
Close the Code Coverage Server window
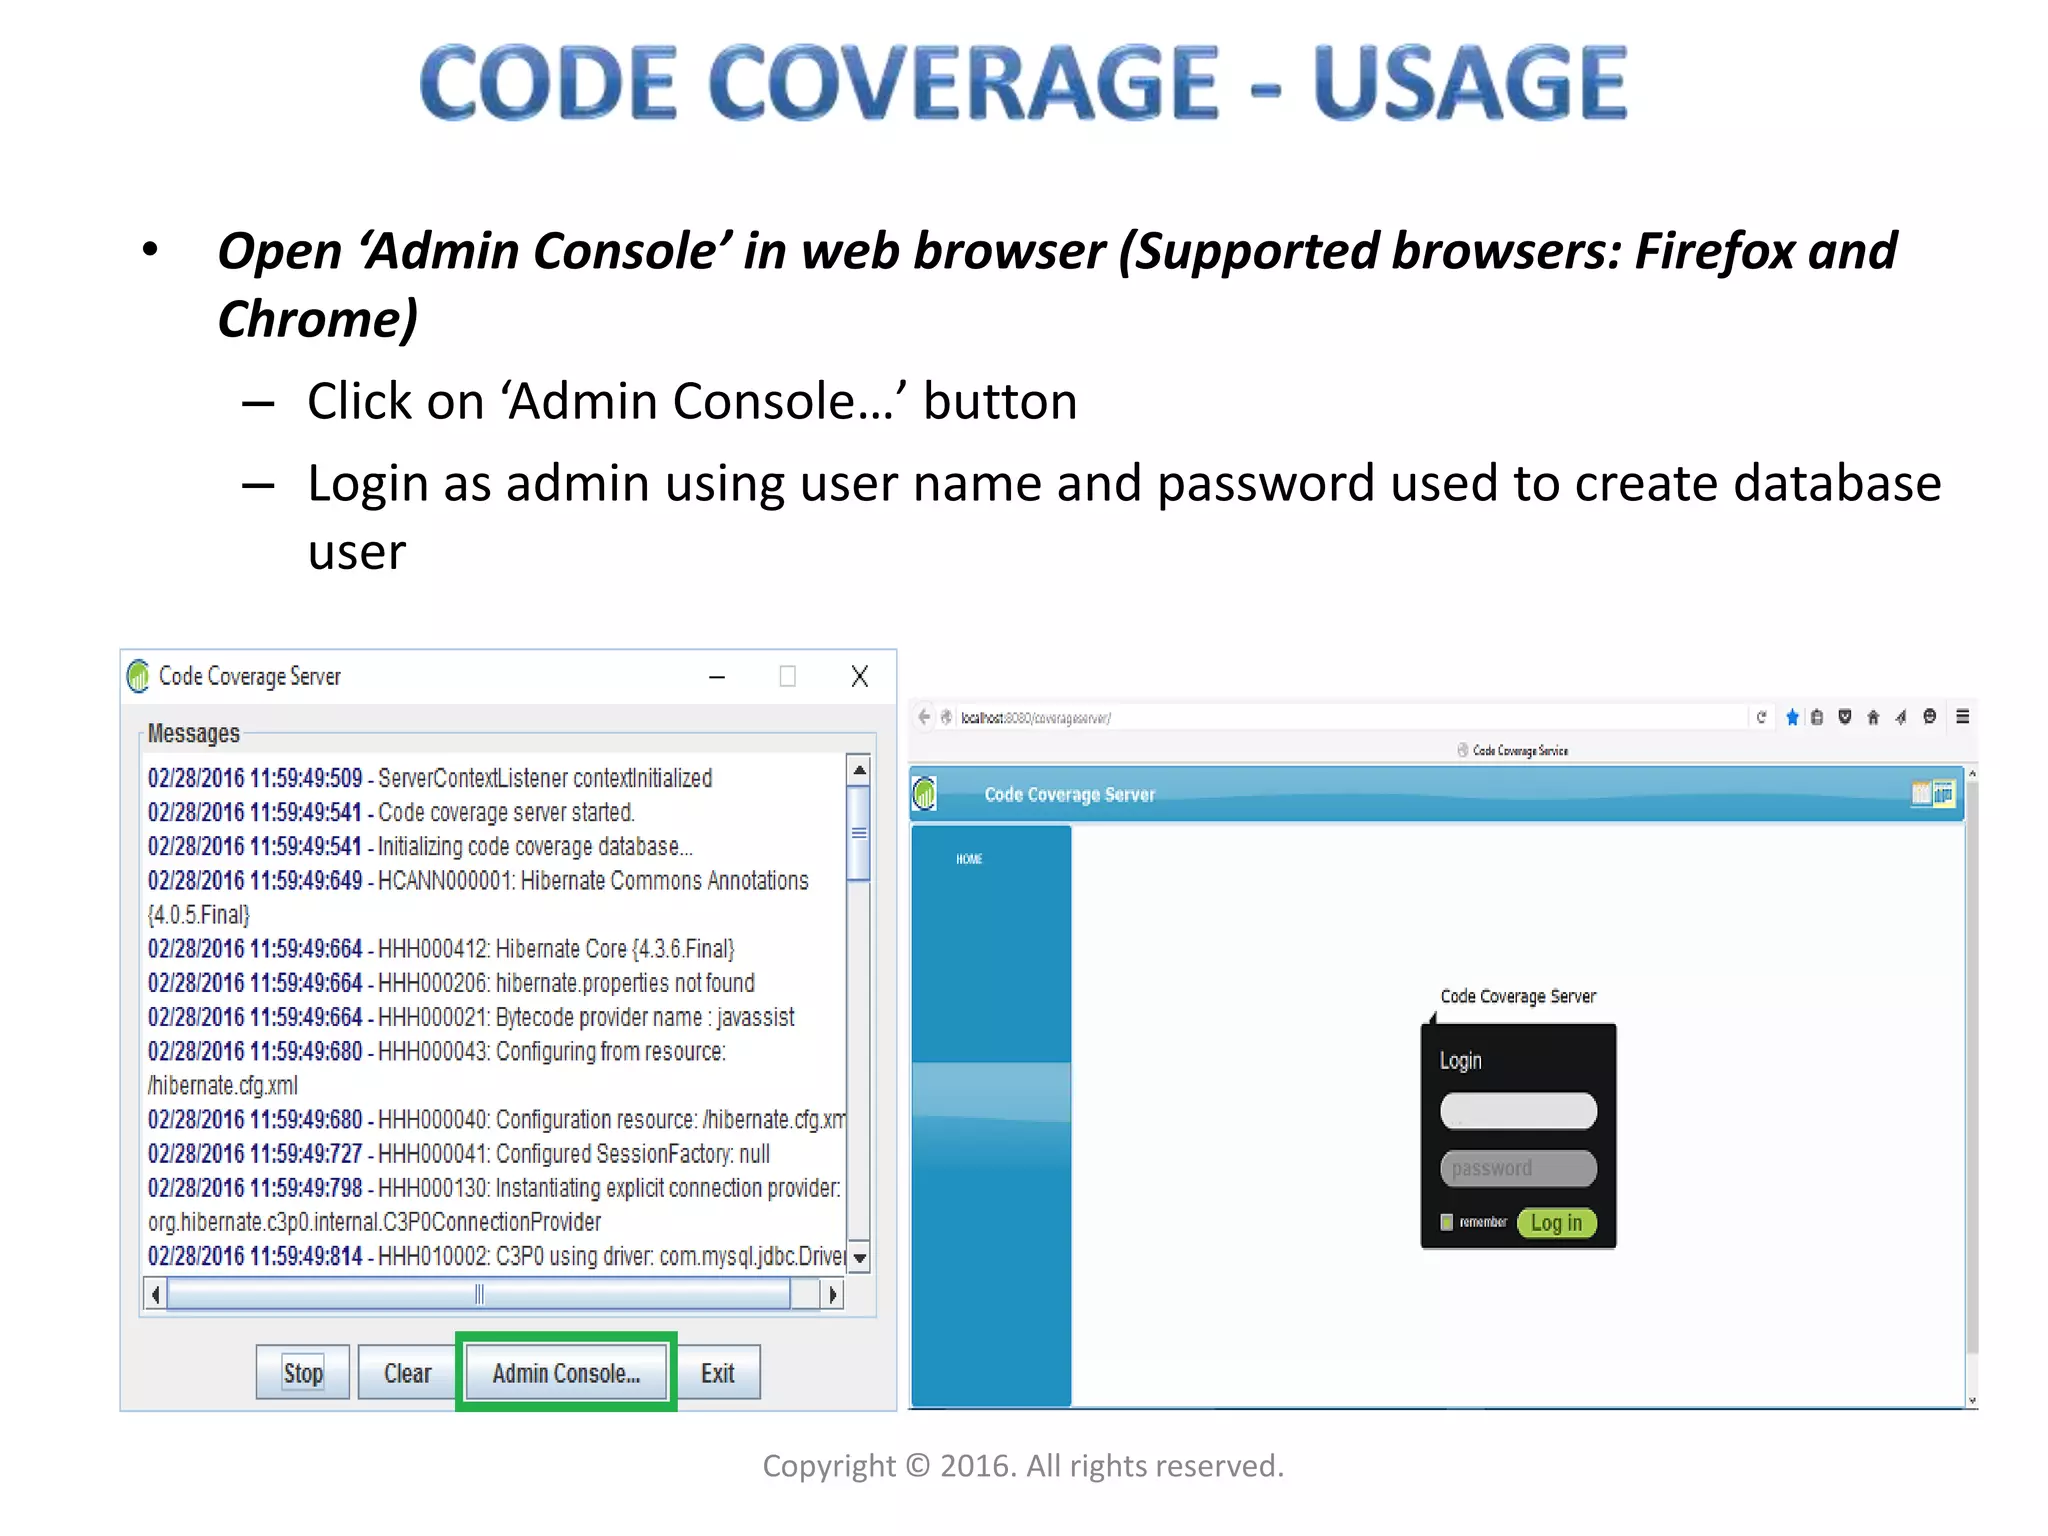[859, 677]
